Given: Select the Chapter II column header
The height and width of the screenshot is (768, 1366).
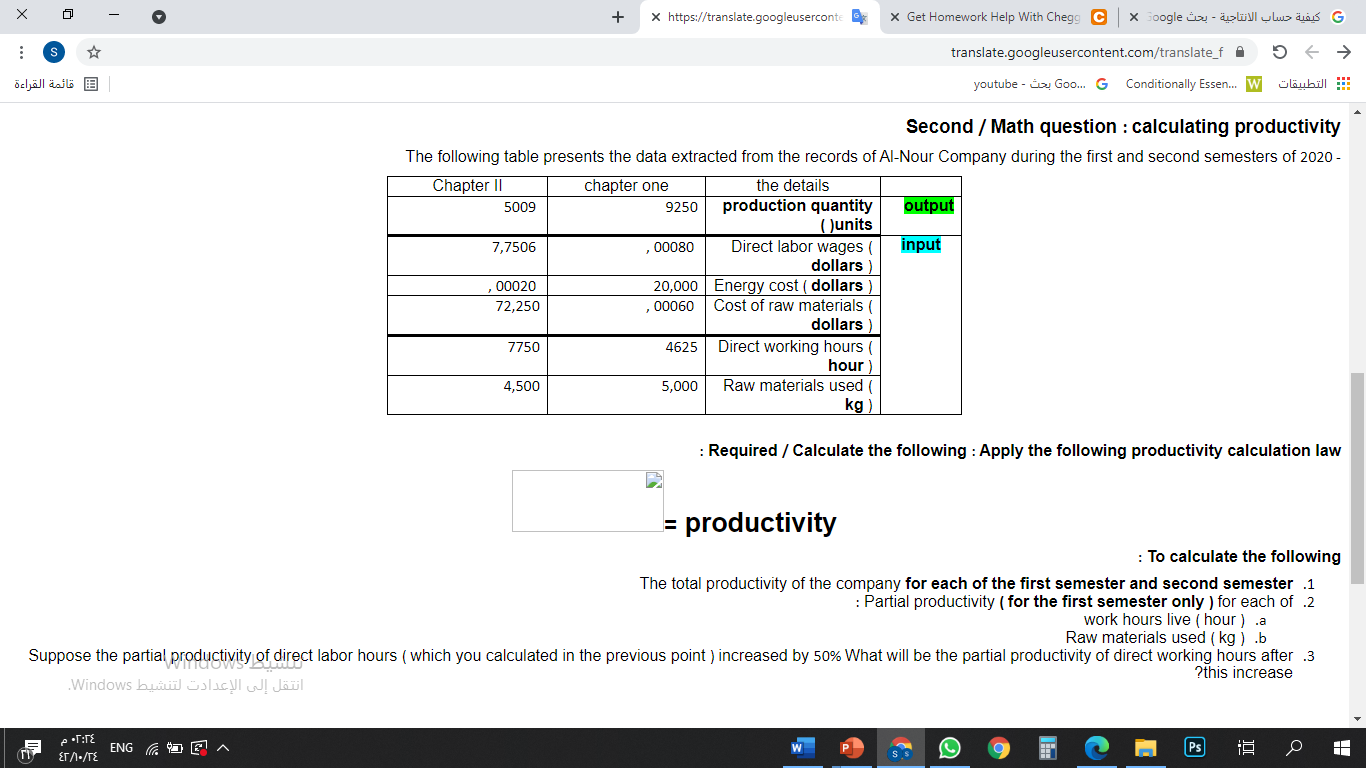Looking at the screenshot, I should (x=467, y=186).
